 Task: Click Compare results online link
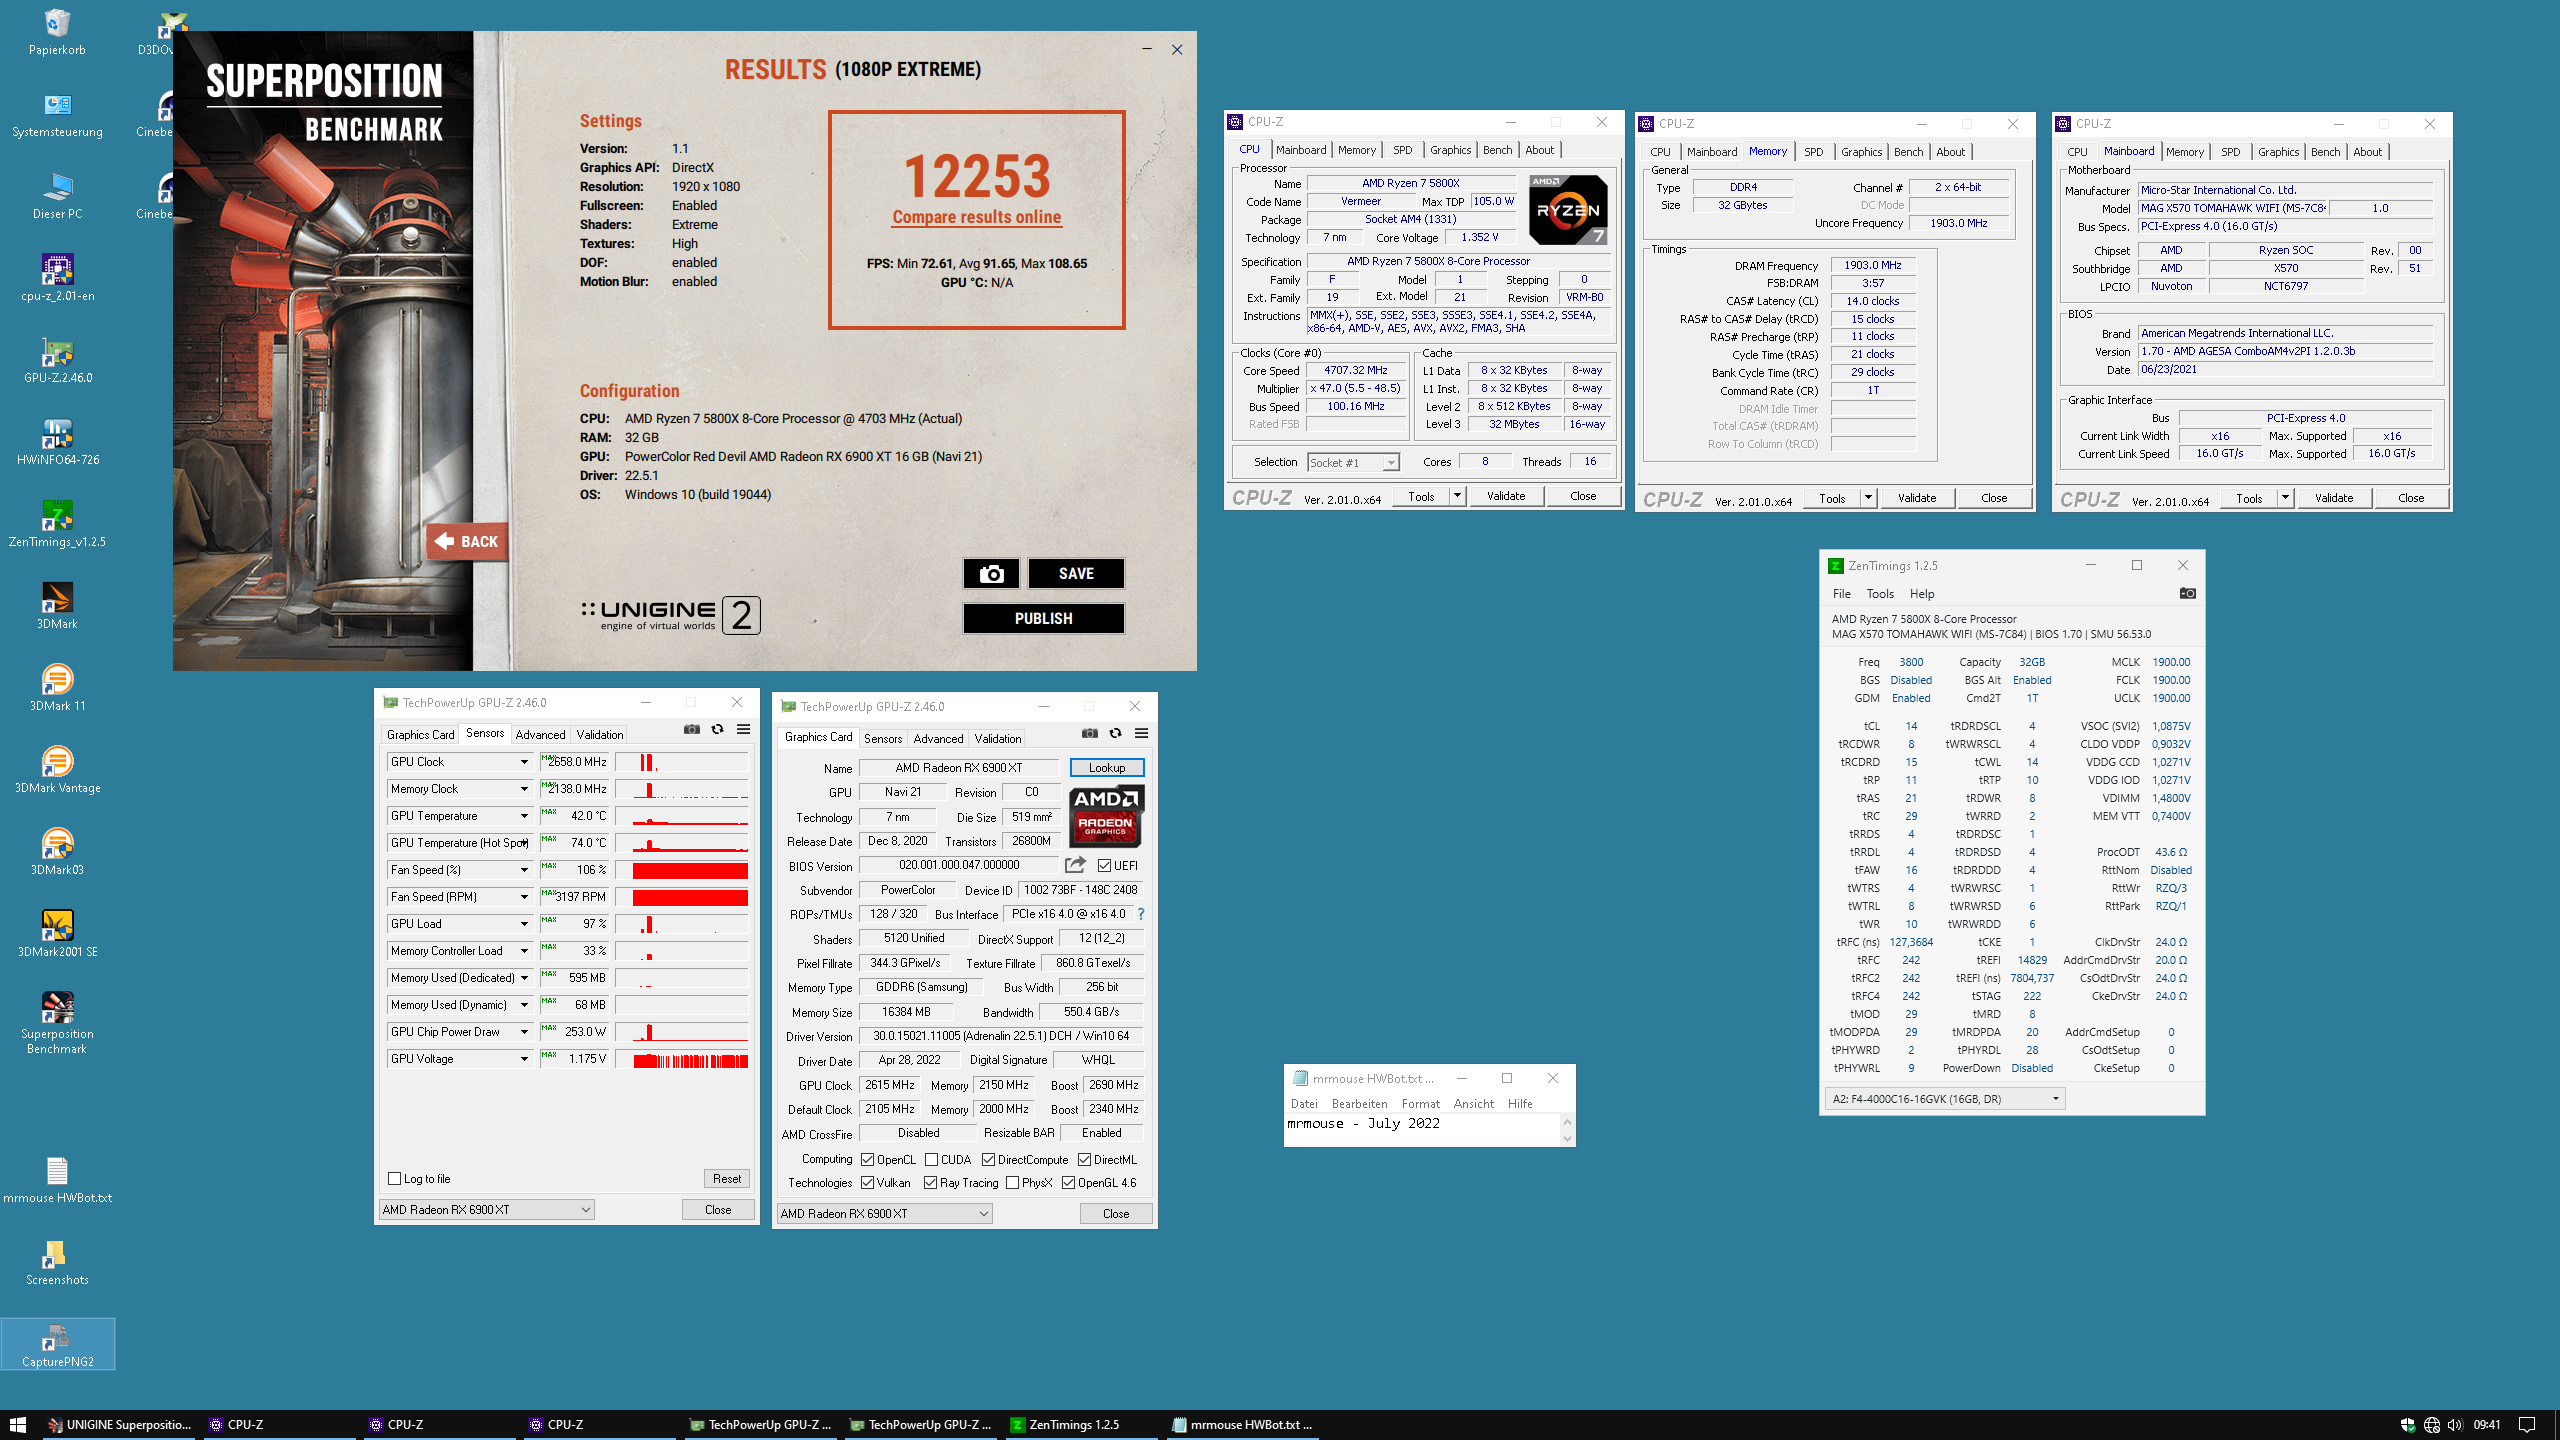[x=976, y=217]
